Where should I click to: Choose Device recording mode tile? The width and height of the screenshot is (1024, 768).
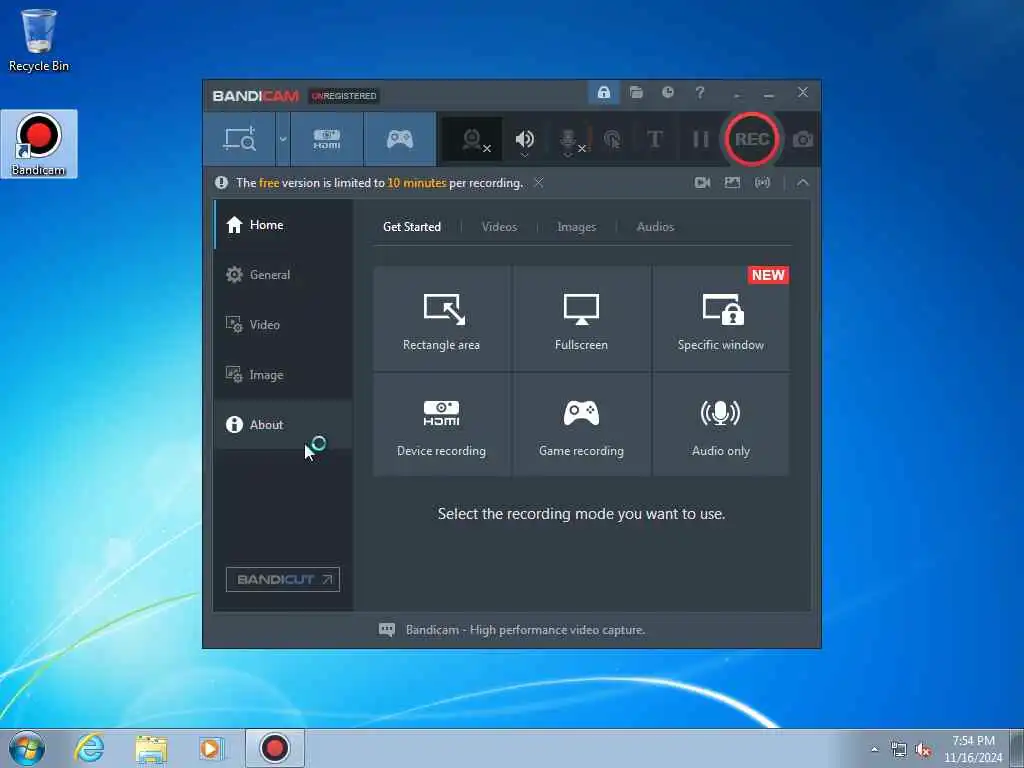pos(441,424)
